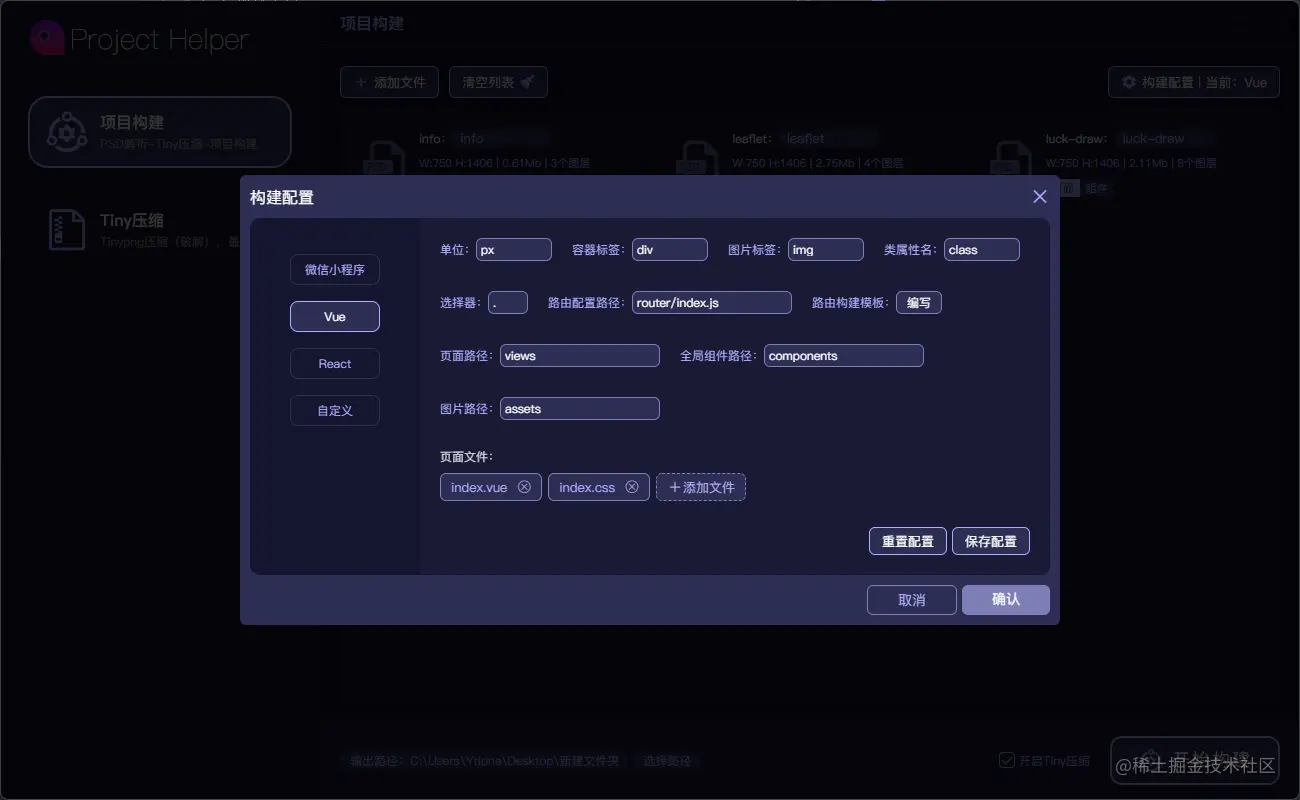Click the 选择器 input field
Screen dimensions: 1300x800
(x=508, y=303)
